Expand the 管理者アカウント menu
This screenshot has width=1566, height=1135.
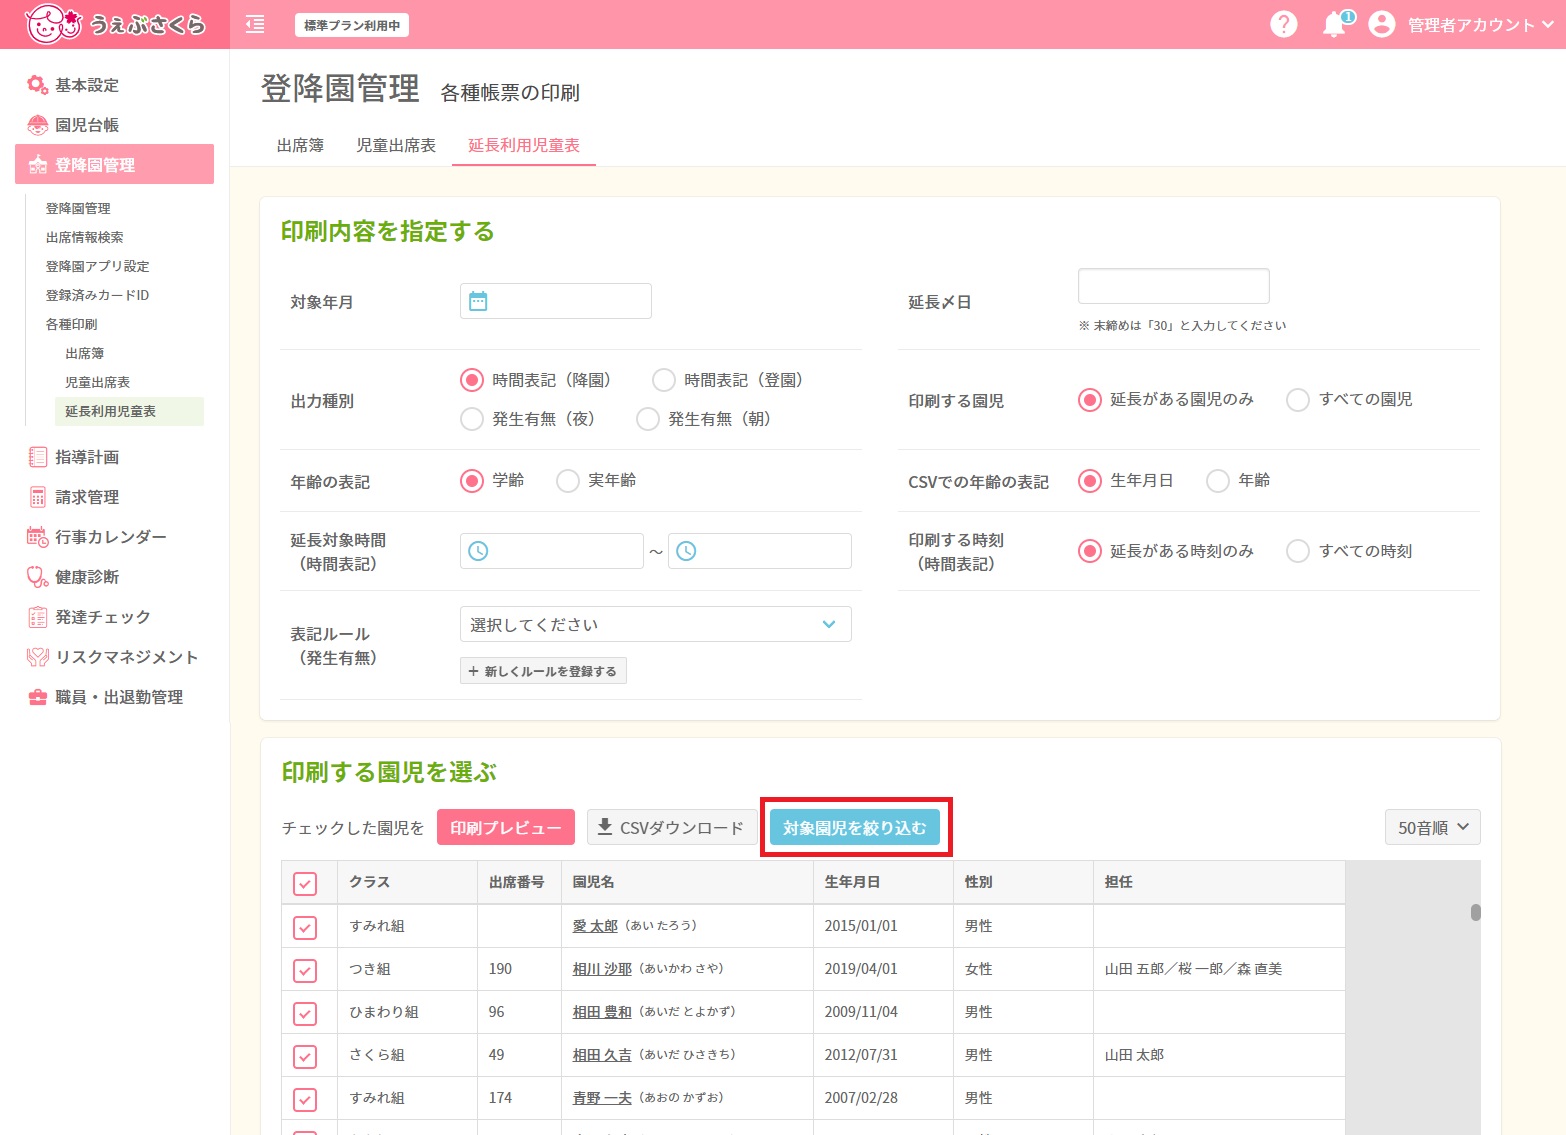coord(1480,25)
